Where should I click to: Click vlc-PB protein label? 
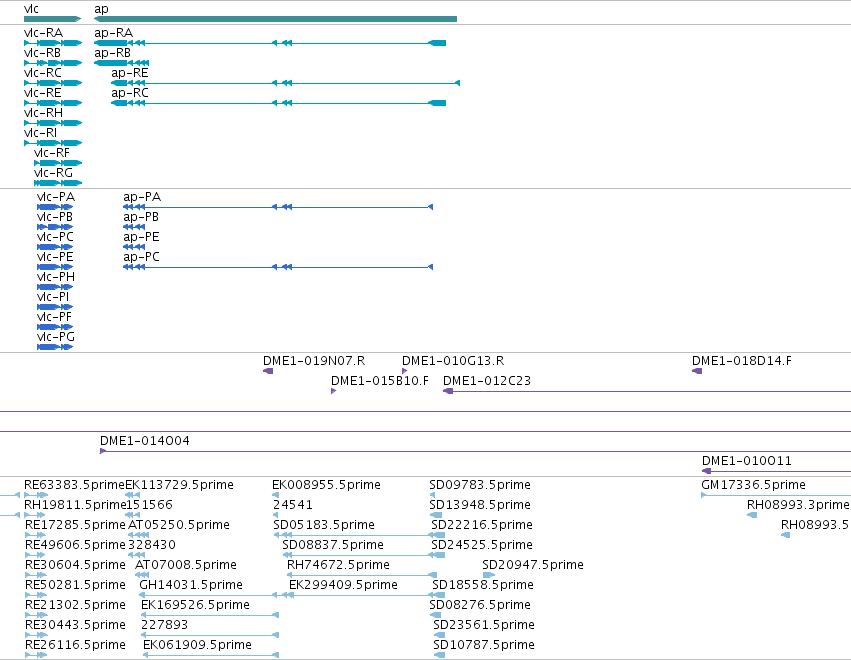click(55, 217)
